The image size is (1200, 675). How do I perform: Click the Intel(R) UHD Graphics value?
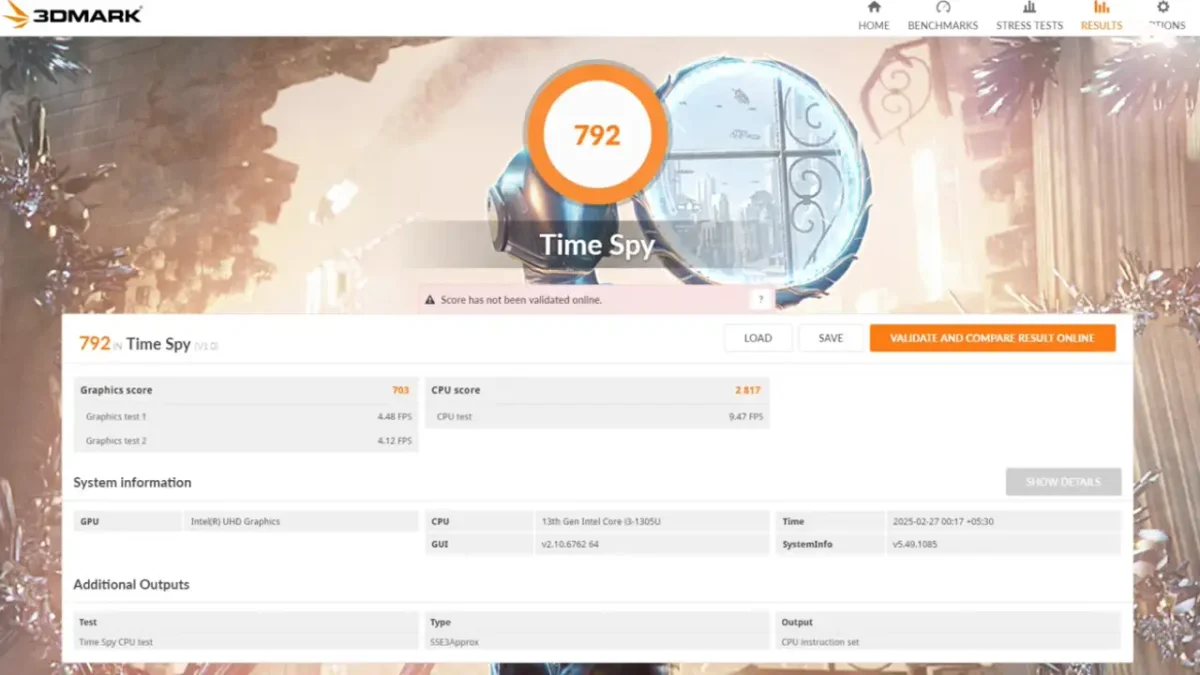click(236, 521)
